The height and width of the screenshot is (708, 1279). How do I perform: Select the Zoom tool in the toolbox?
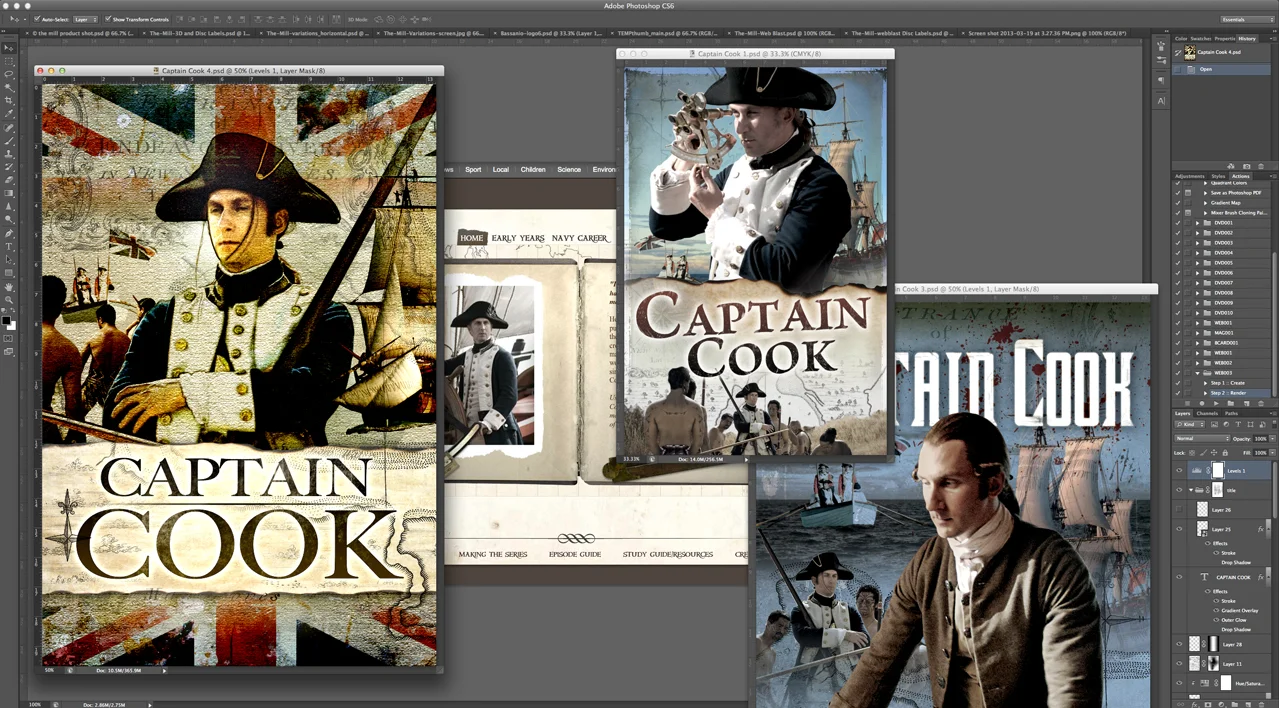[9, 299]
